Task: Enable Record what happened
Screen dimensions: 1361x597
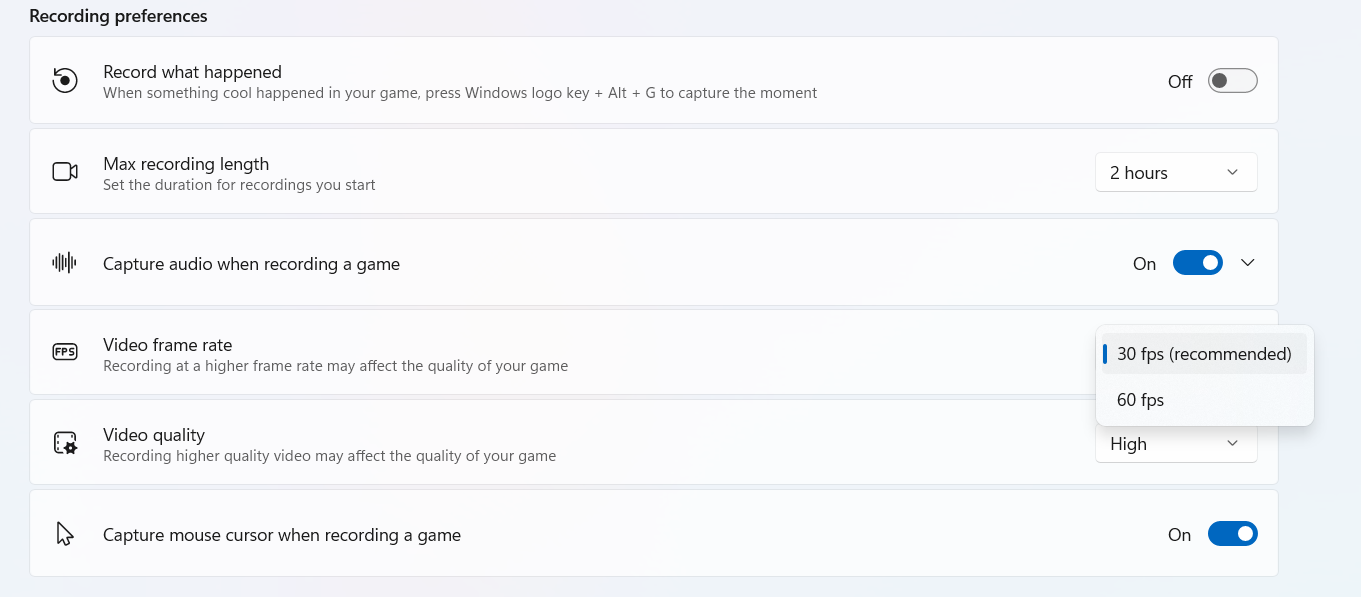Action: tap(1232, 80)
